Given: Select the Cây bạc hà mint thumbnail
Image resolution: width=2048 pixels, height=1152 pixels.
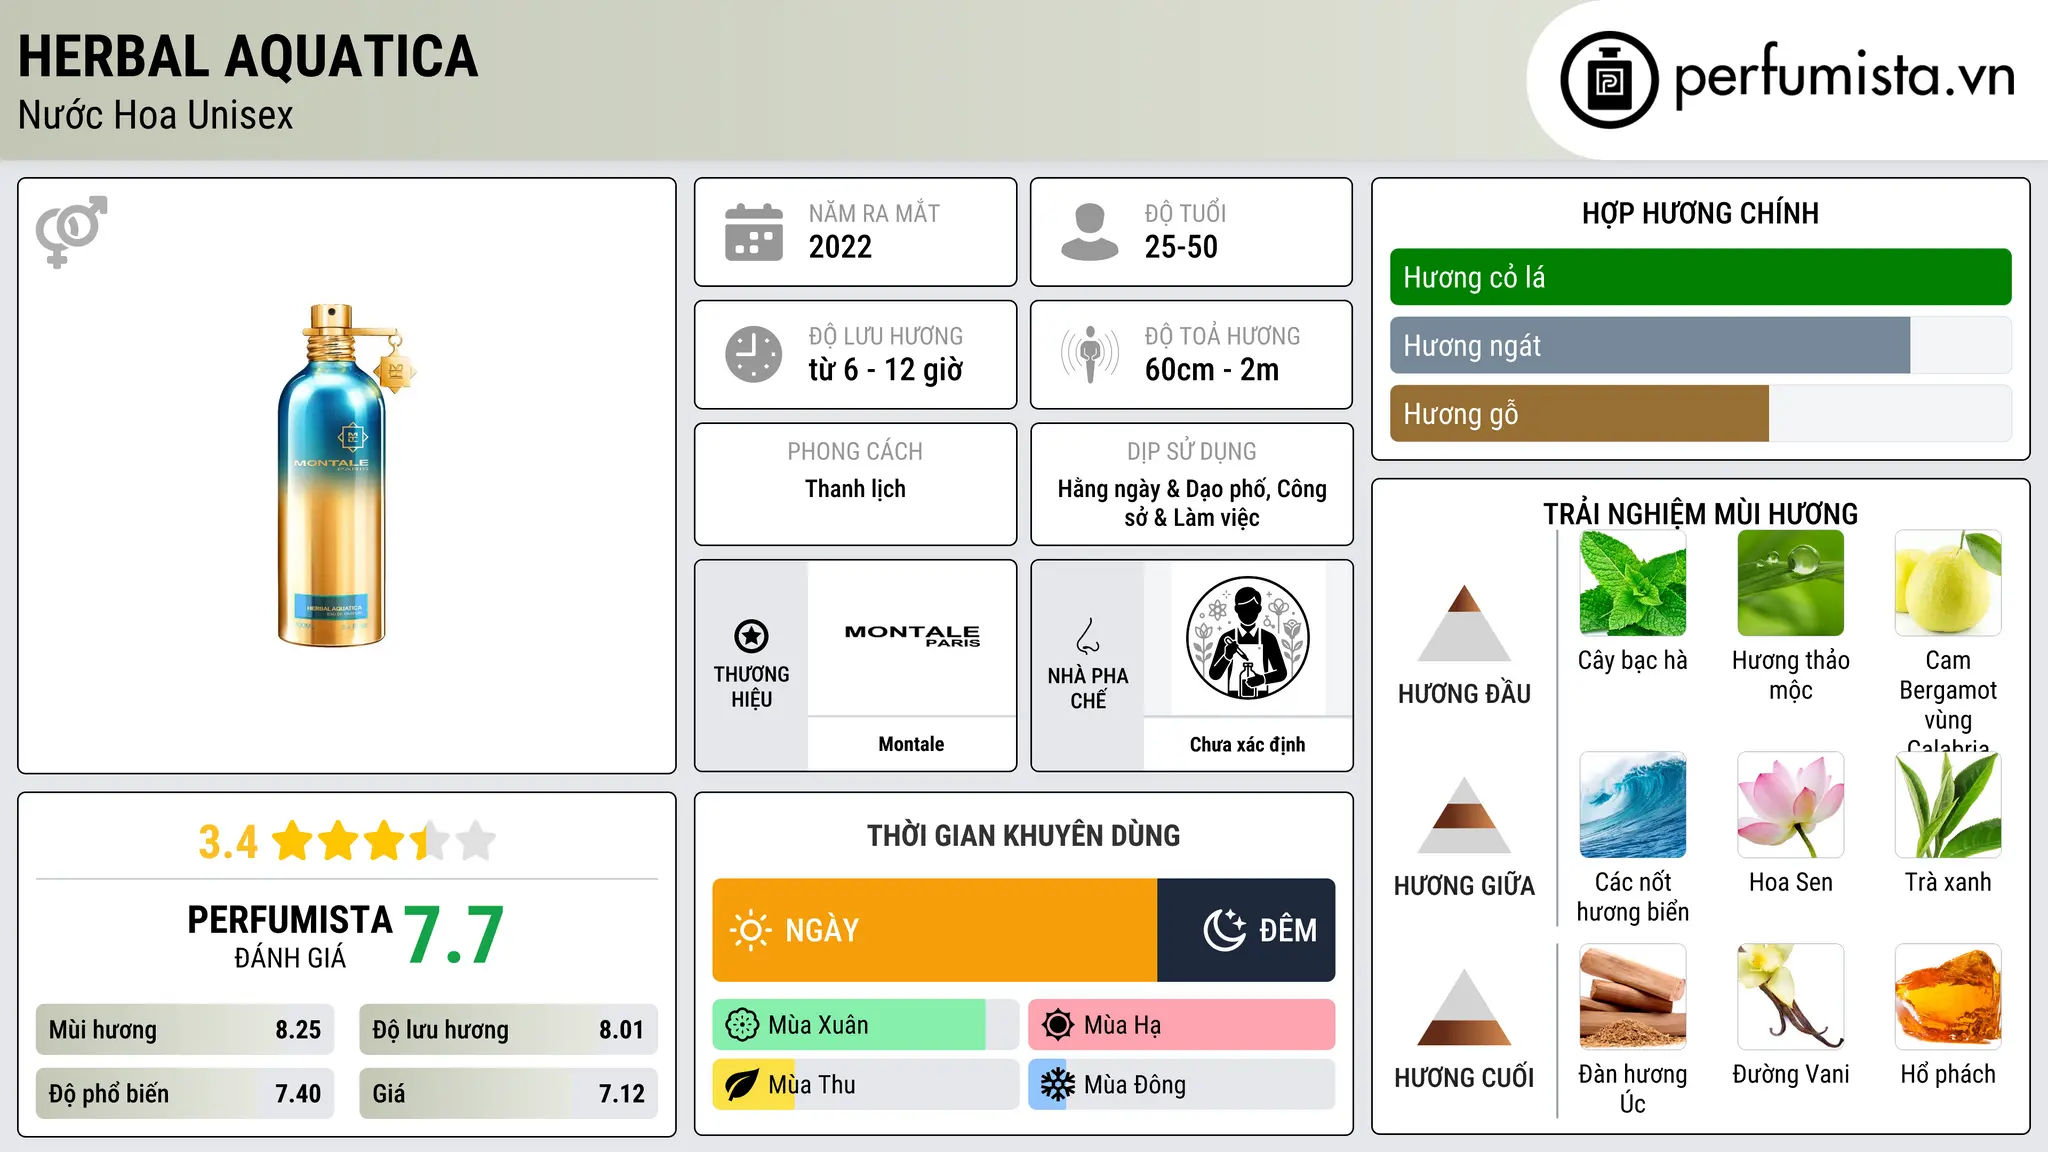Looking at the screenshot, I should 1633,583.
